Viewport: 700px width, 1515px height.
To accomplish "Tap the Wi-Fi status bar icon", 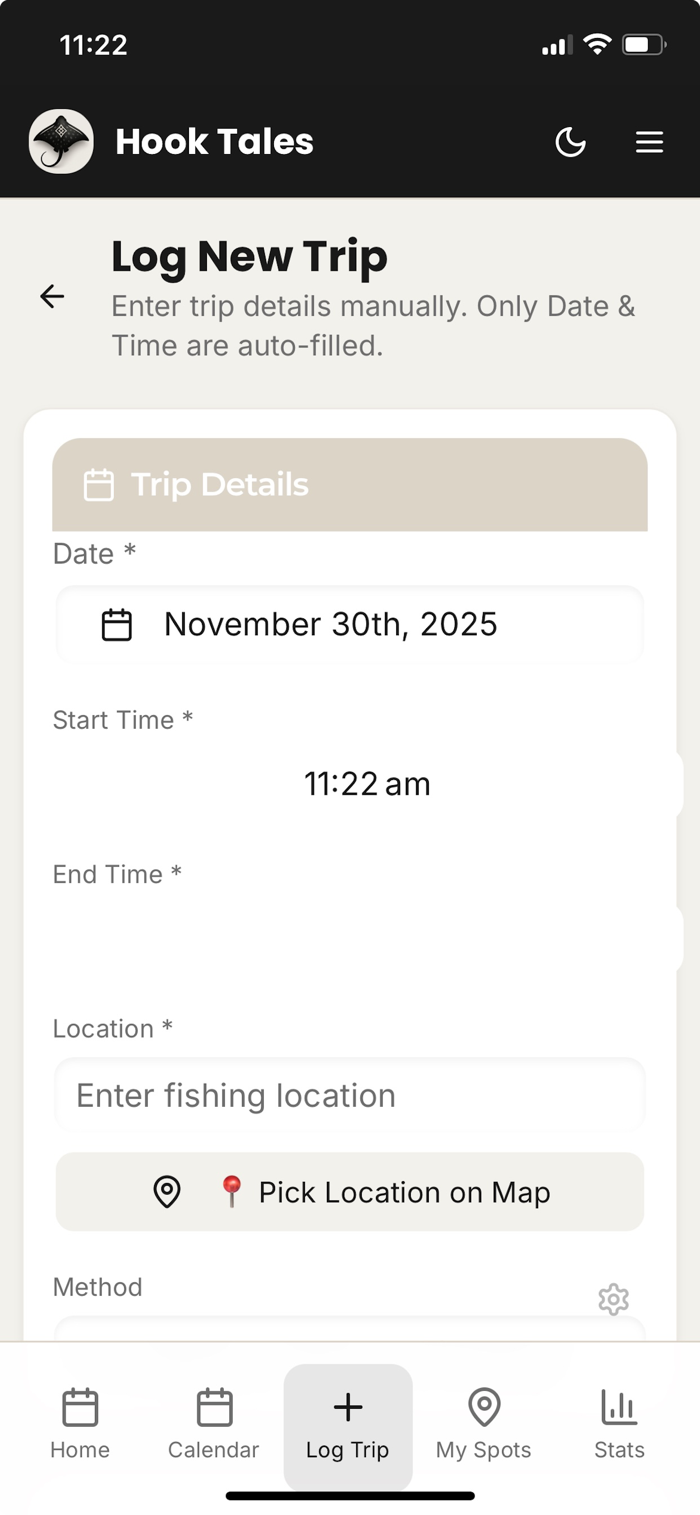I will [x=597, y=44].
